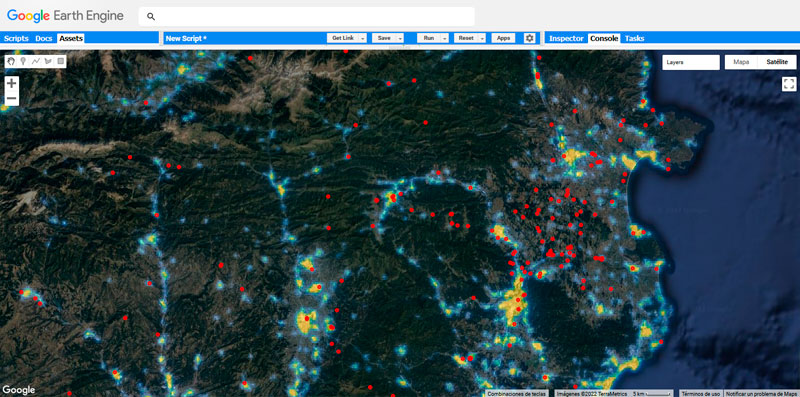The width and height of the screenshot is (800, 397).
Task: Open Combinaciones de teclas link
Action: point(517,393)
